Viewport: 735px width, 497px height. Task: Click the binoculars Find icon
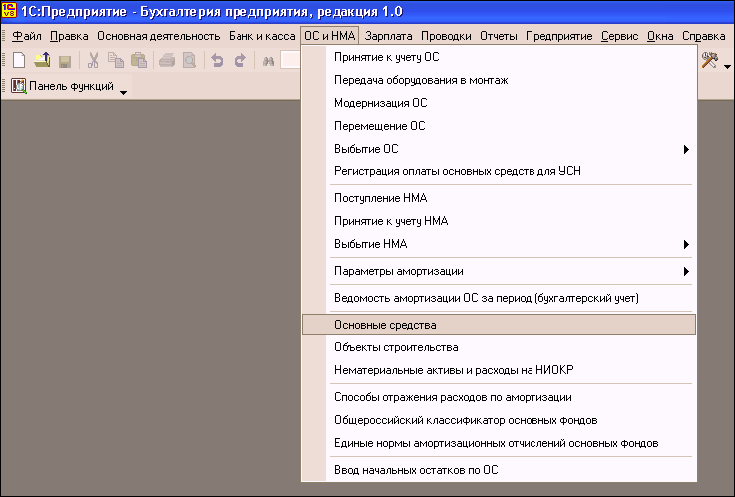coord(268,61)
